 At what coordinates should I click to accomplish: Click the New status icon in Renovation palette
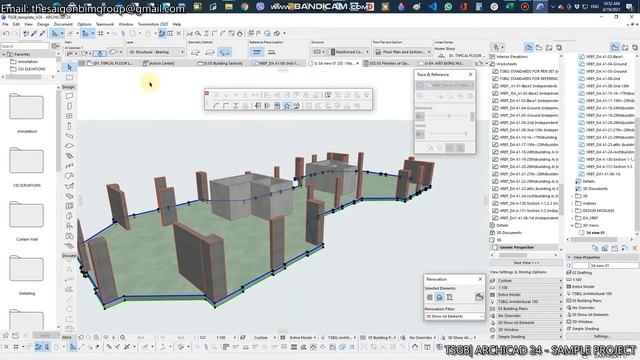[449, 297]
